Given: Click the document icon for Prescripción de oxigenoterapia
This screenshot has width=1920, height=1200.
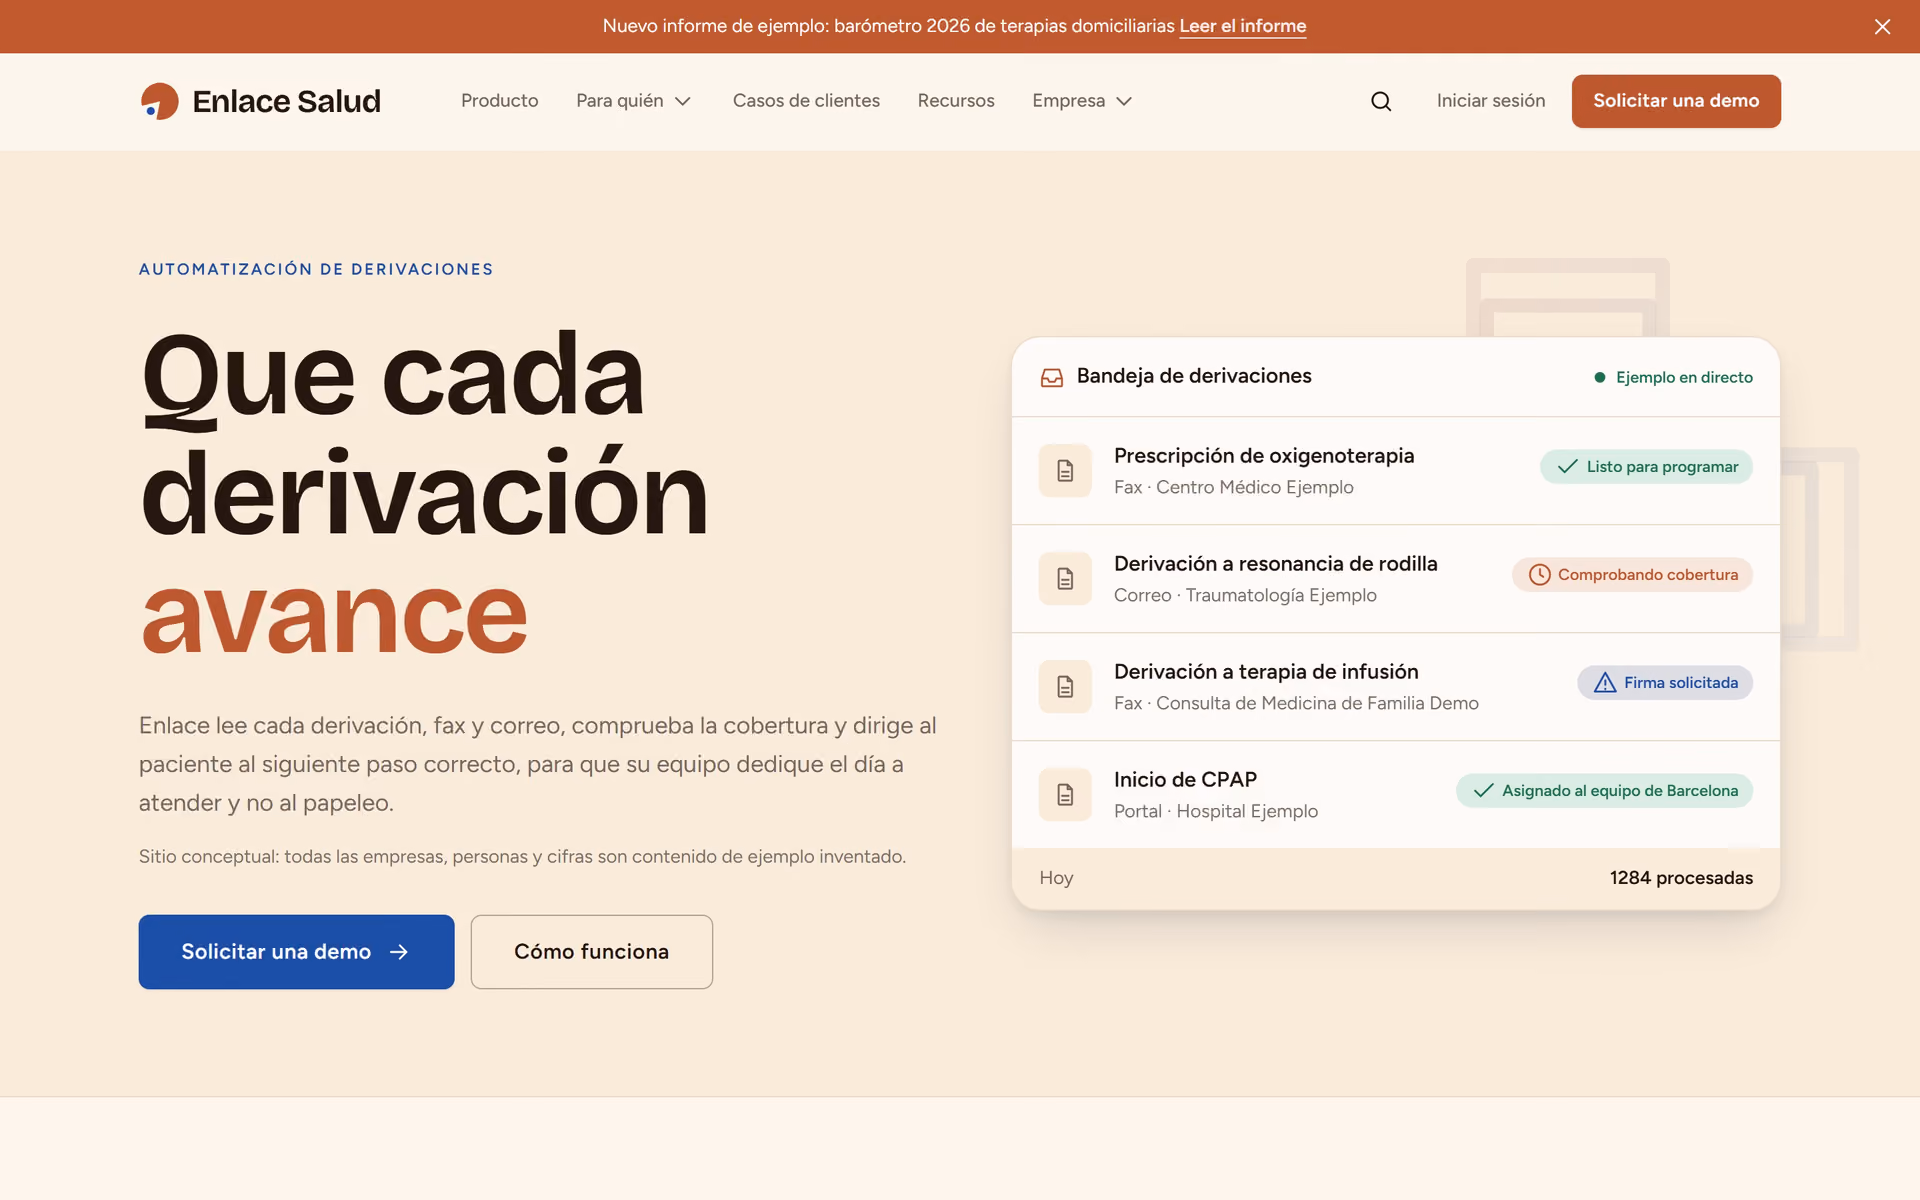Looking at the screenshot, I should [1065, 471].
